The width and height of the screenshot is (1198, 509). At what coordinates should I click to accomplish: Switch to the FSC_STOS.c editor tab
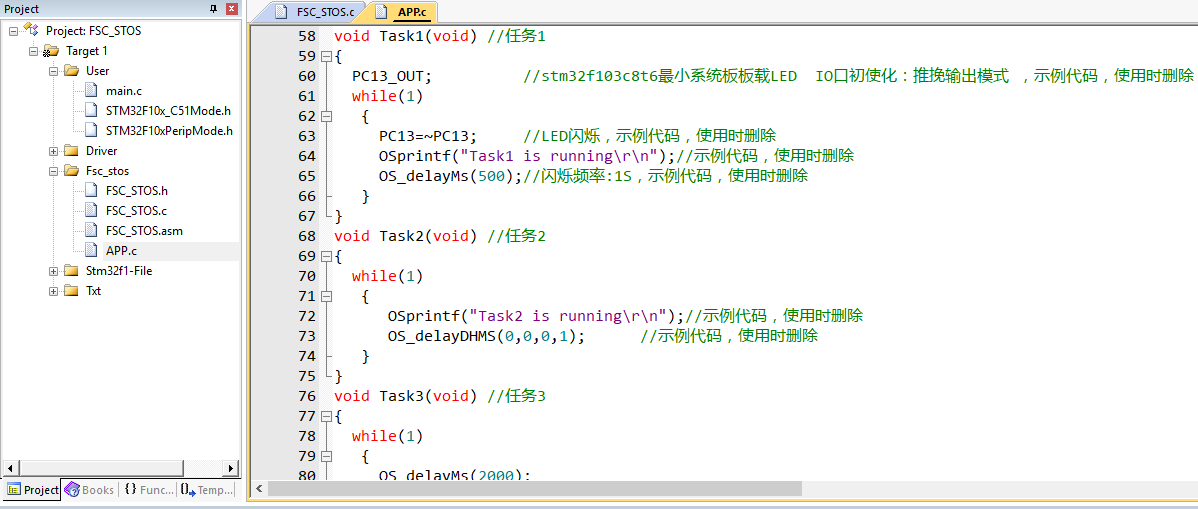(x=317, y=11)
